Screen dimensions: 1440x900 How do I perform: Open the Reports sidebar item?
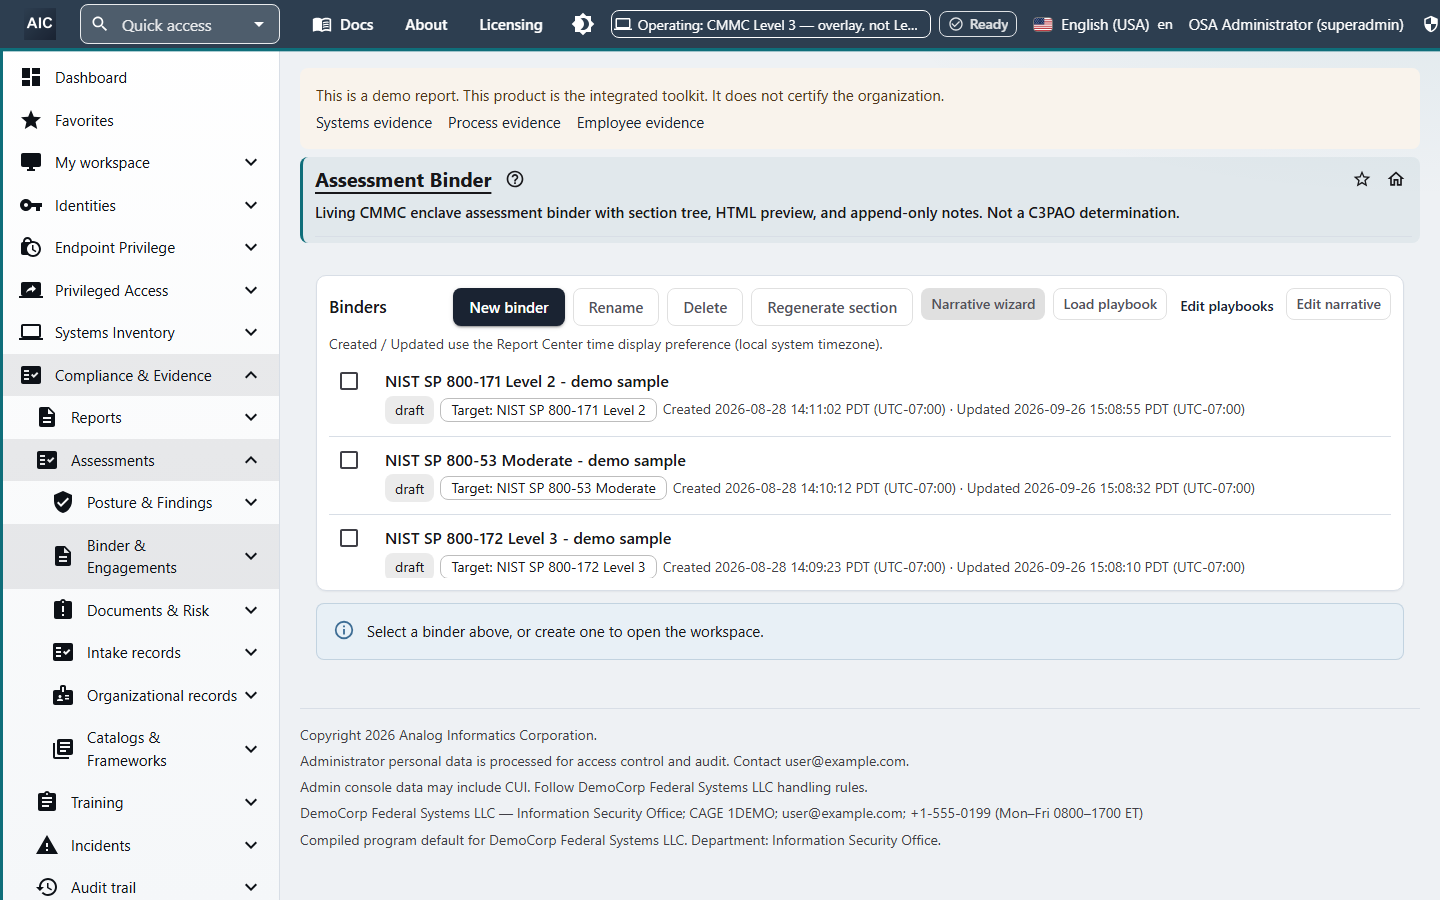click(x=141, y=417)
